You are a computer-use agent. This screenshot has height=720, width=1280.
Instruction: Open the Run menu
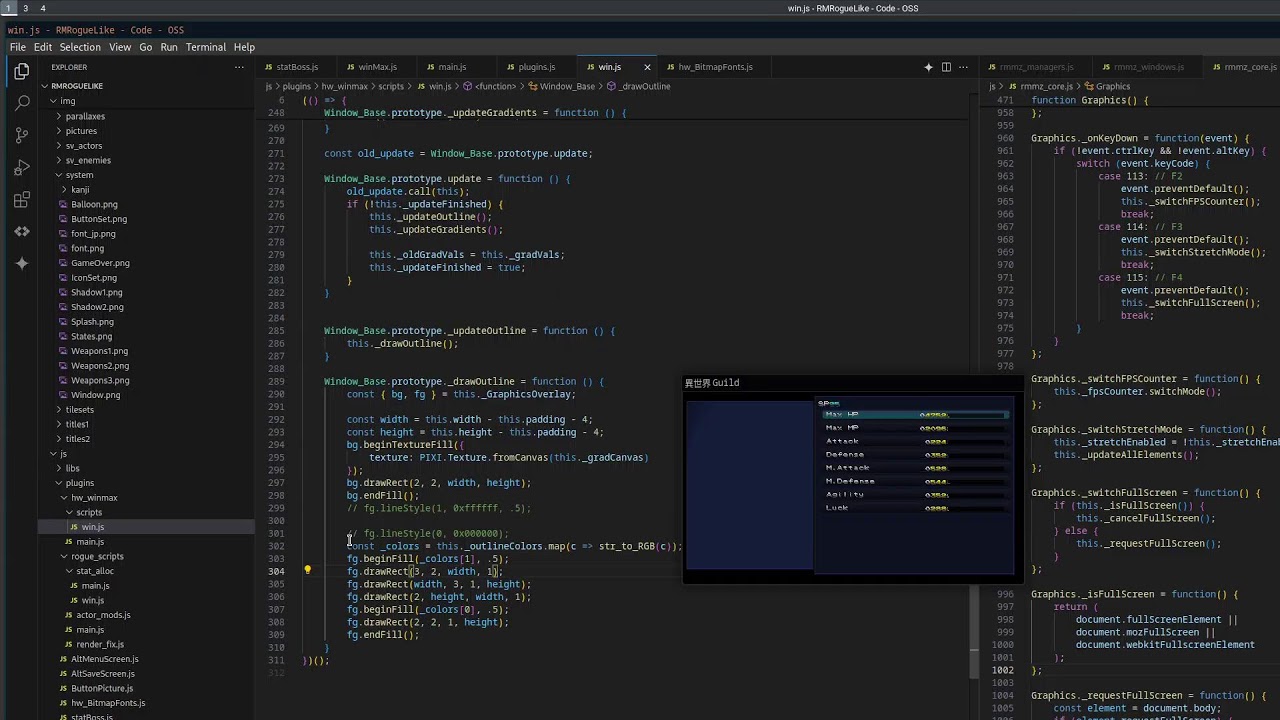click(x=169, y=47)
